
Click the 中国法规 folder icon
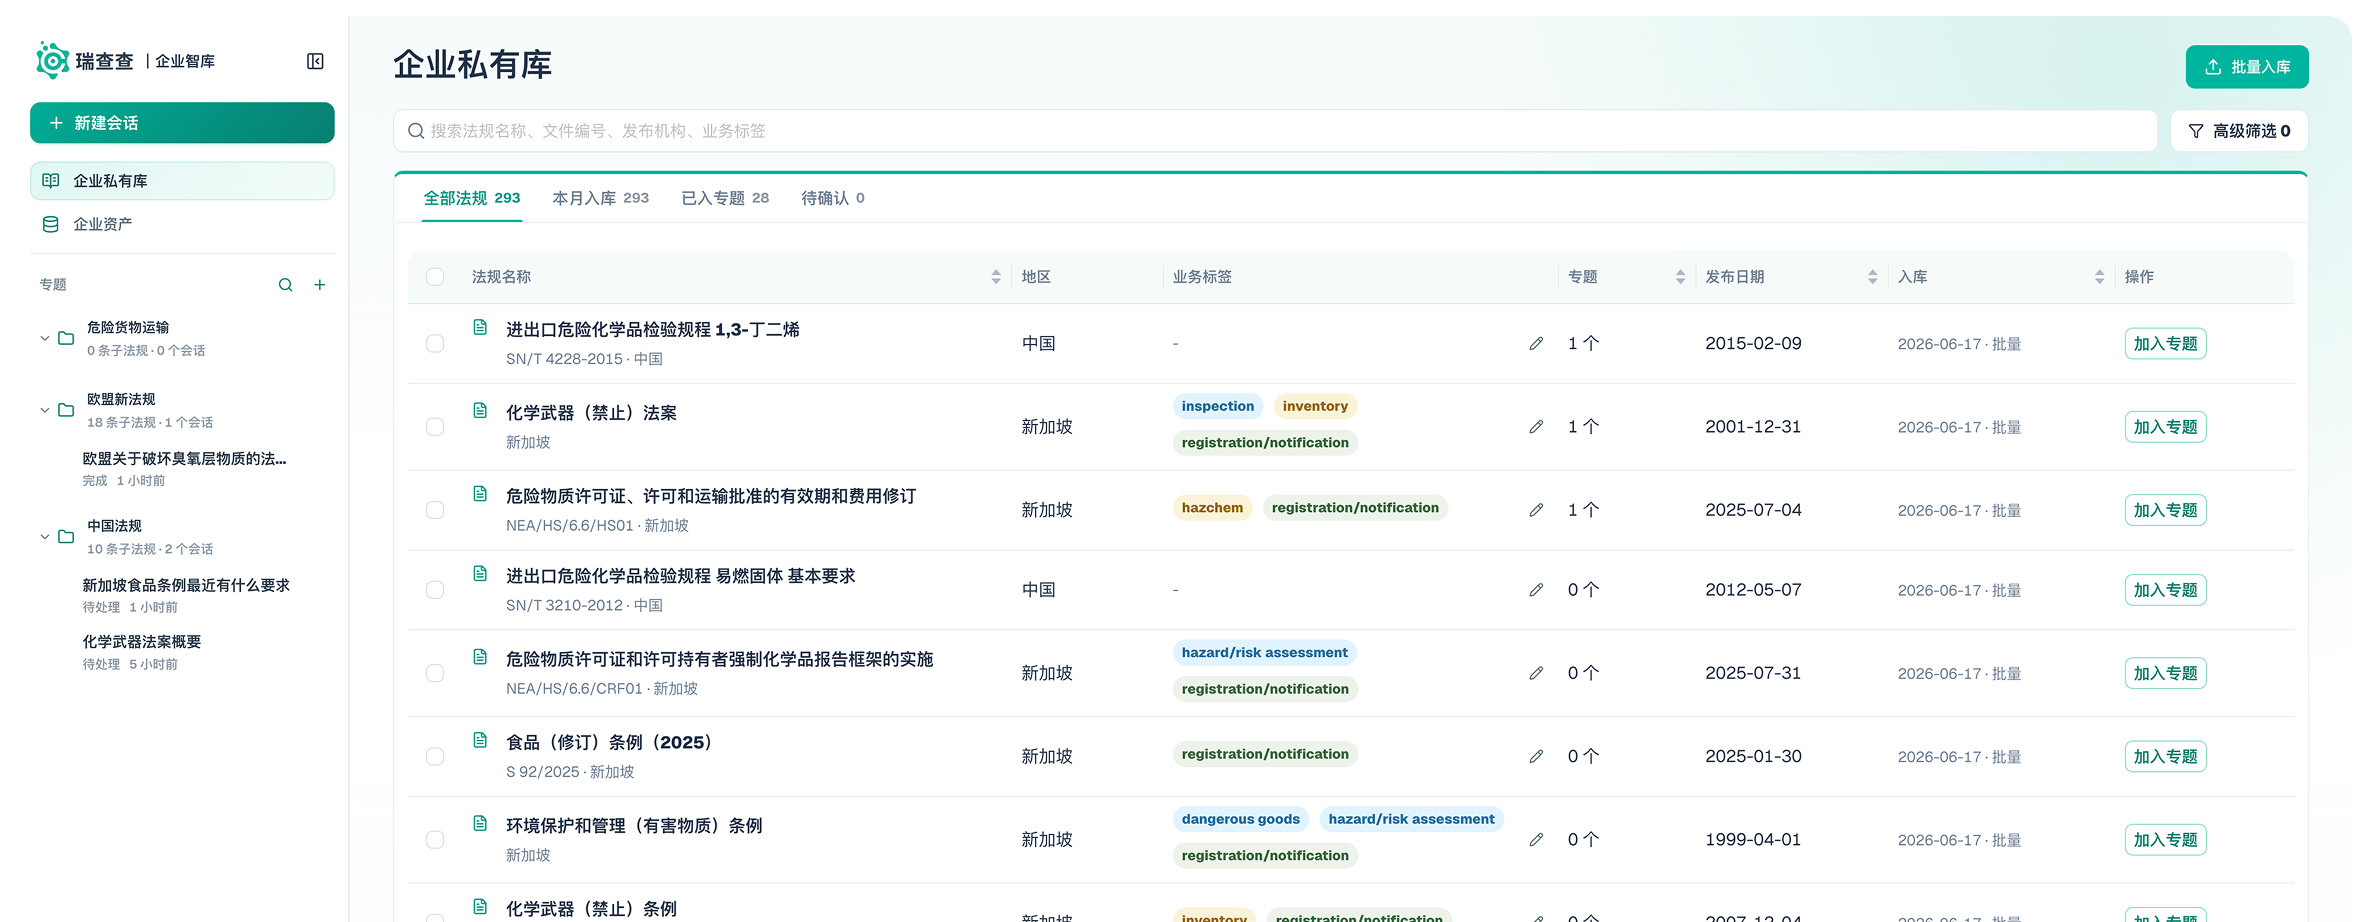pyautogui.click(x=66, y=537)
